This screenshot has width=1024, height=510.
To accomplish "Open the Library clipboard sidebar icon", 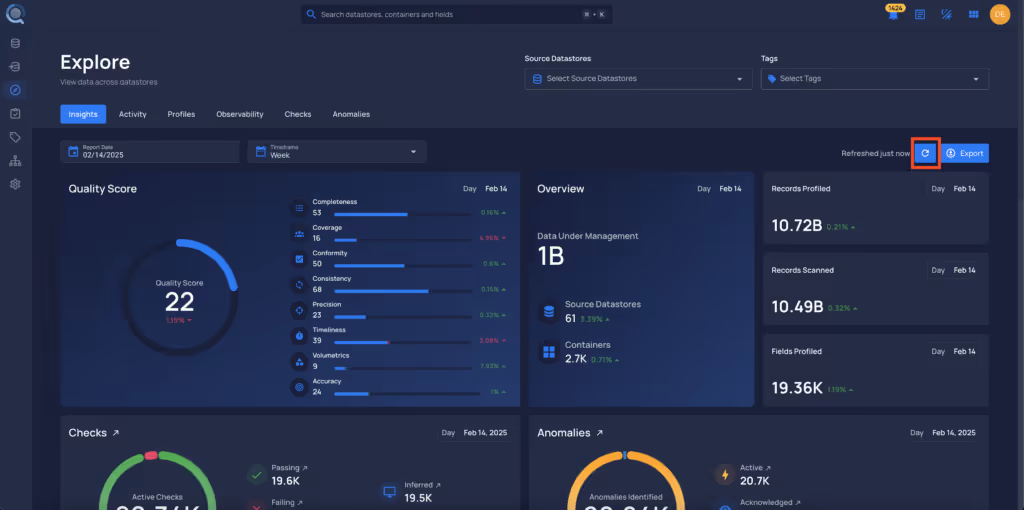I will [x=15, y=114].
